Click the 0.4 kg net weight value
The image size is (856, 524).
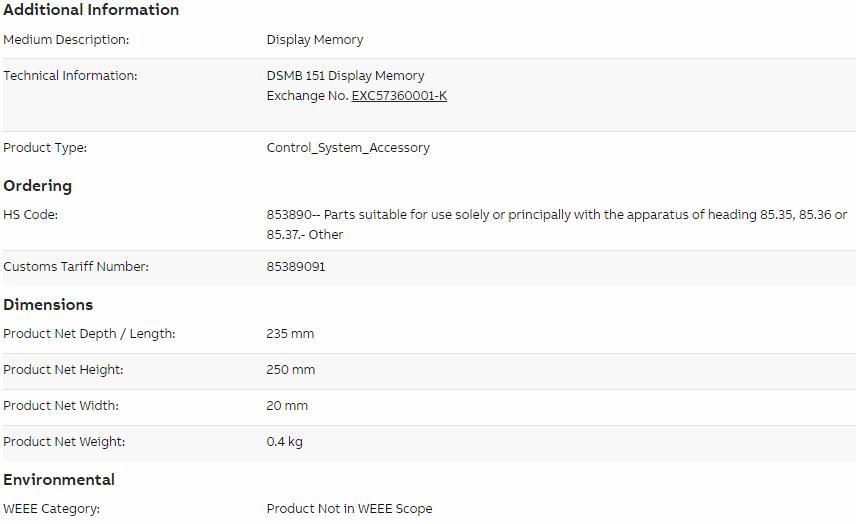tap(284, 442)
